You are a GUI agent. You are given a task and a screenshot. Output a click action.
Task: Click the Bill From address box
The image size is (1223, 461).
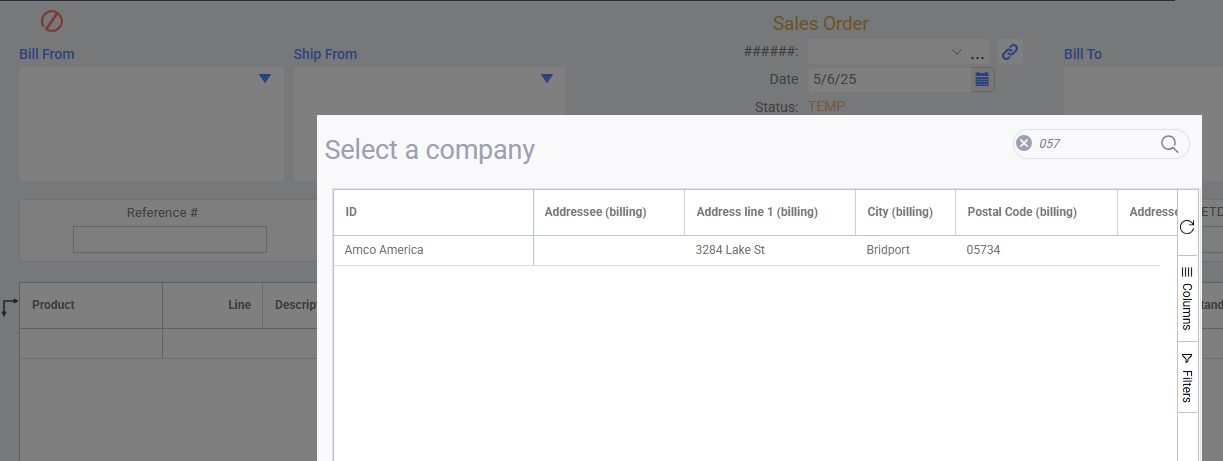[151, 124]
